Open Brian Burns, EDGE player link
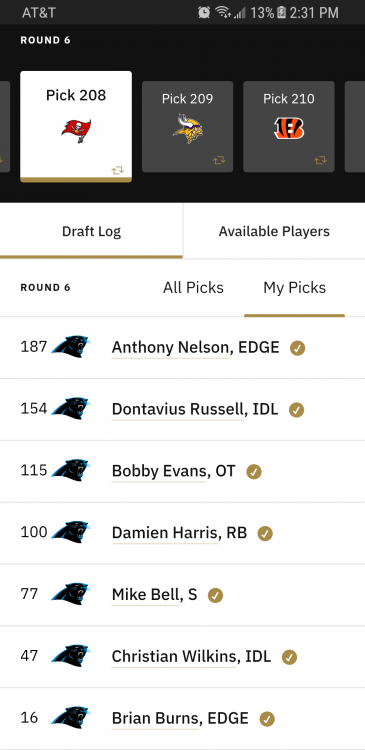365x750 pixels. [x=180, y=718]
